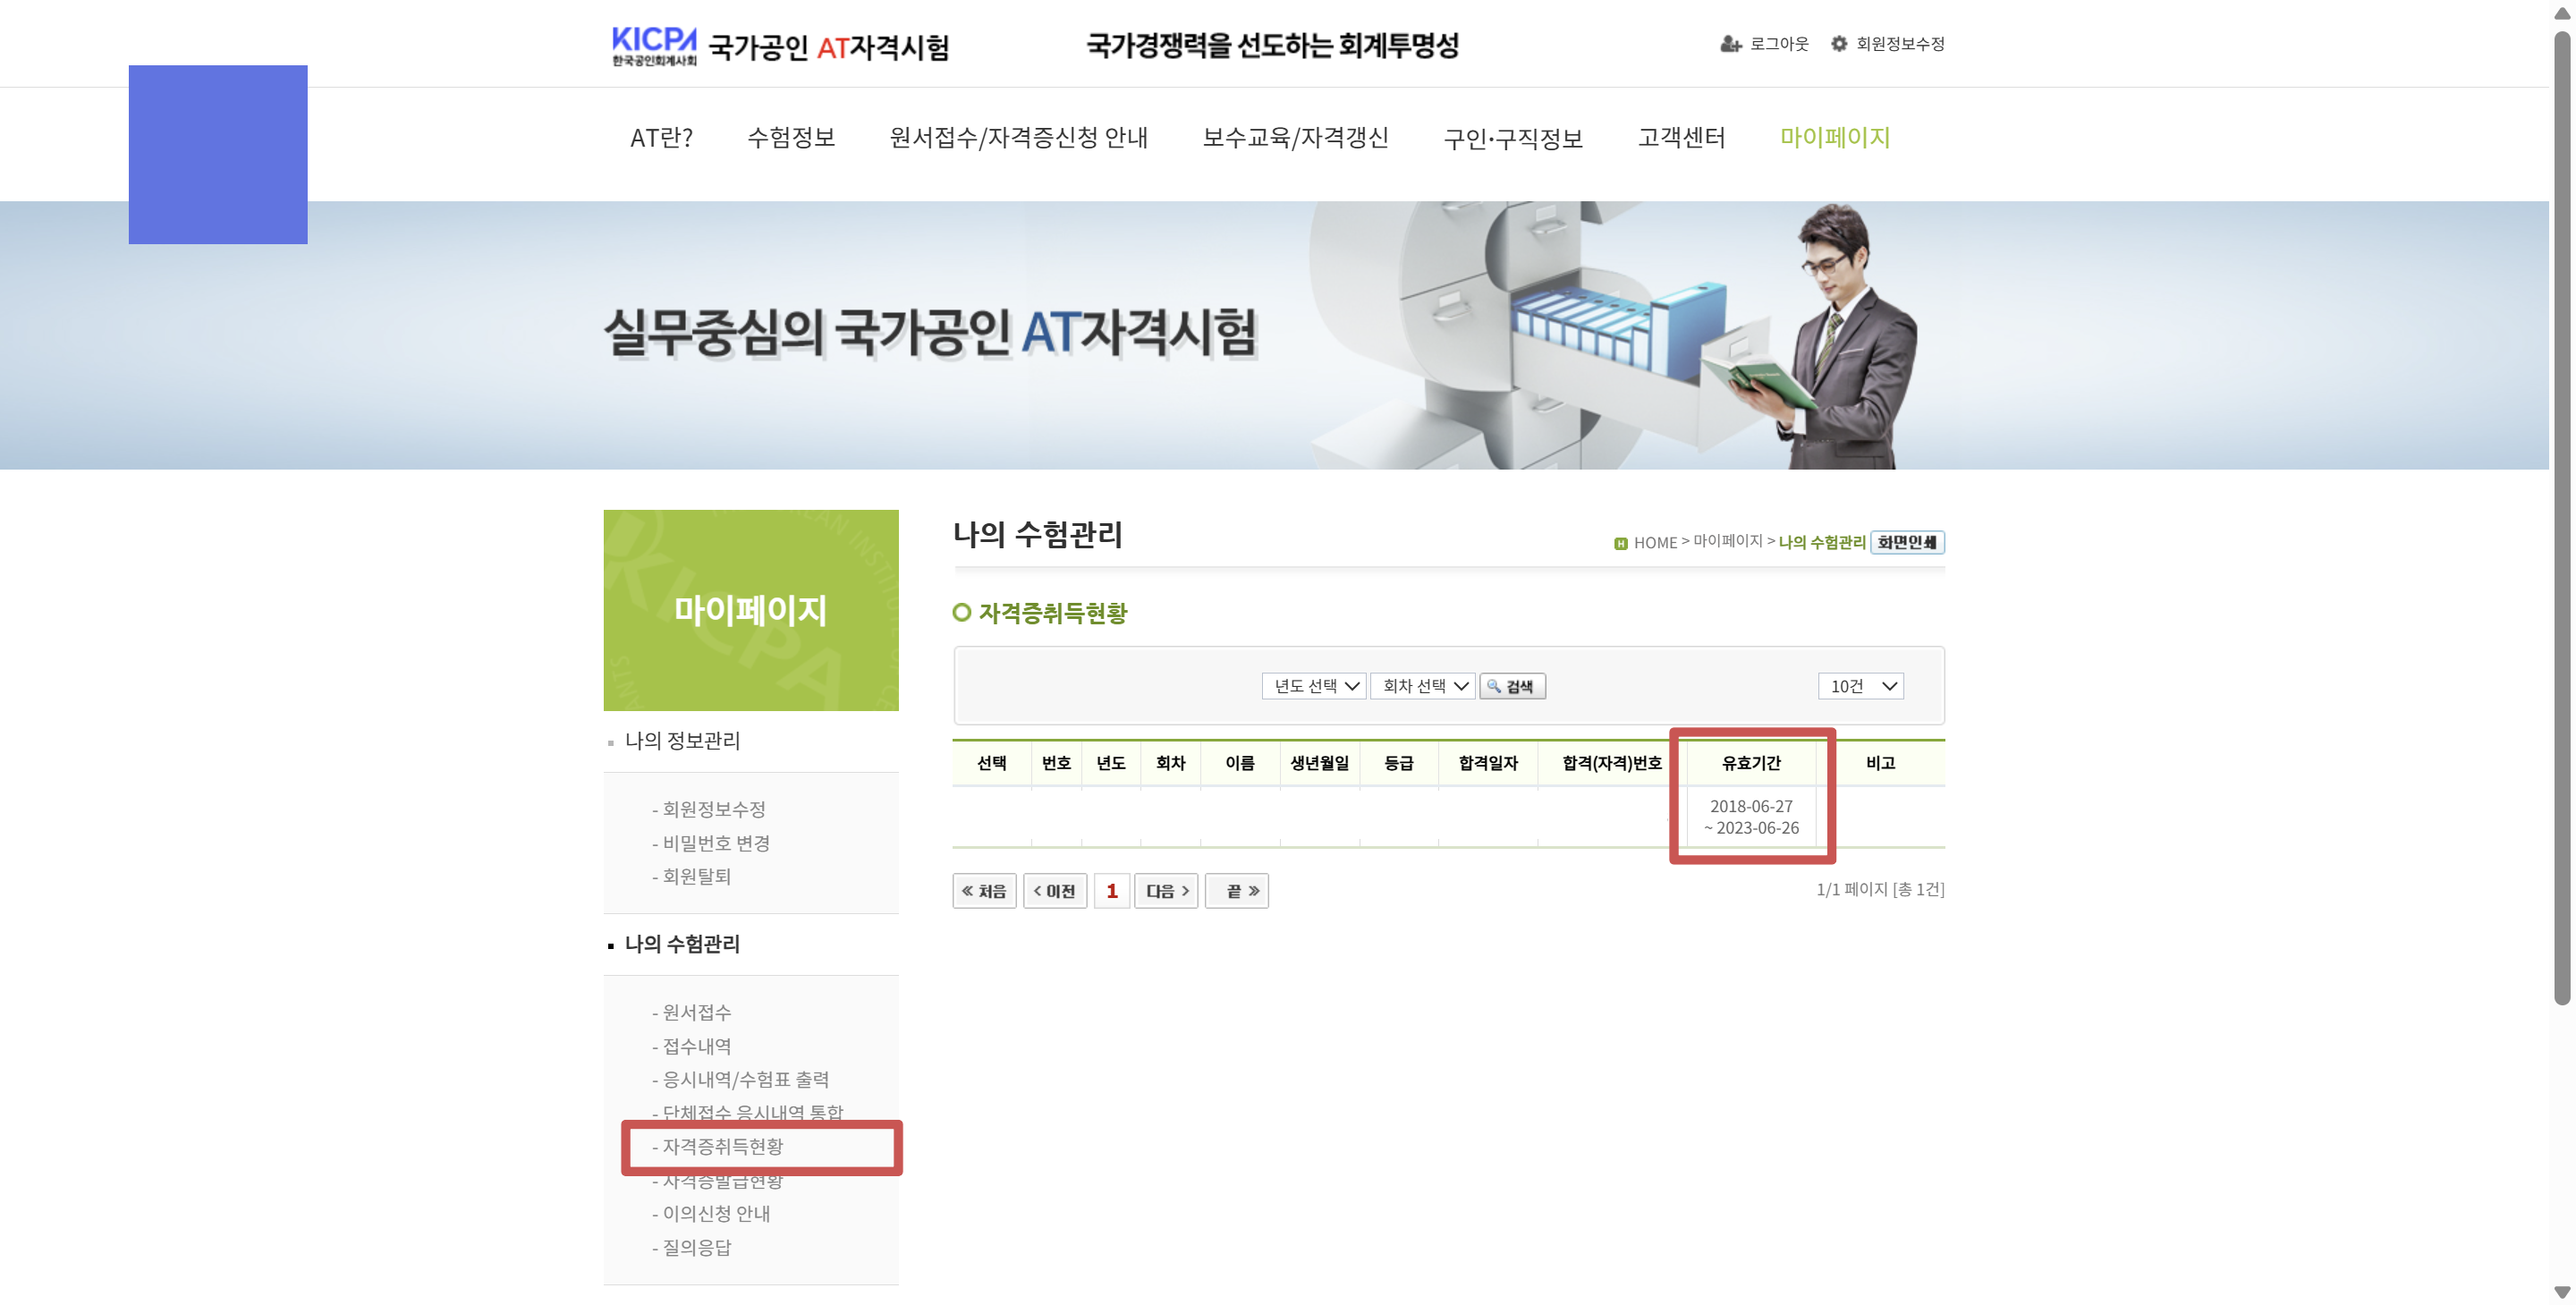Click the 회원정보수정 gear icon
Image resolution: width=2576 pixels, height=1305 pixels.
pos(1838,44)
